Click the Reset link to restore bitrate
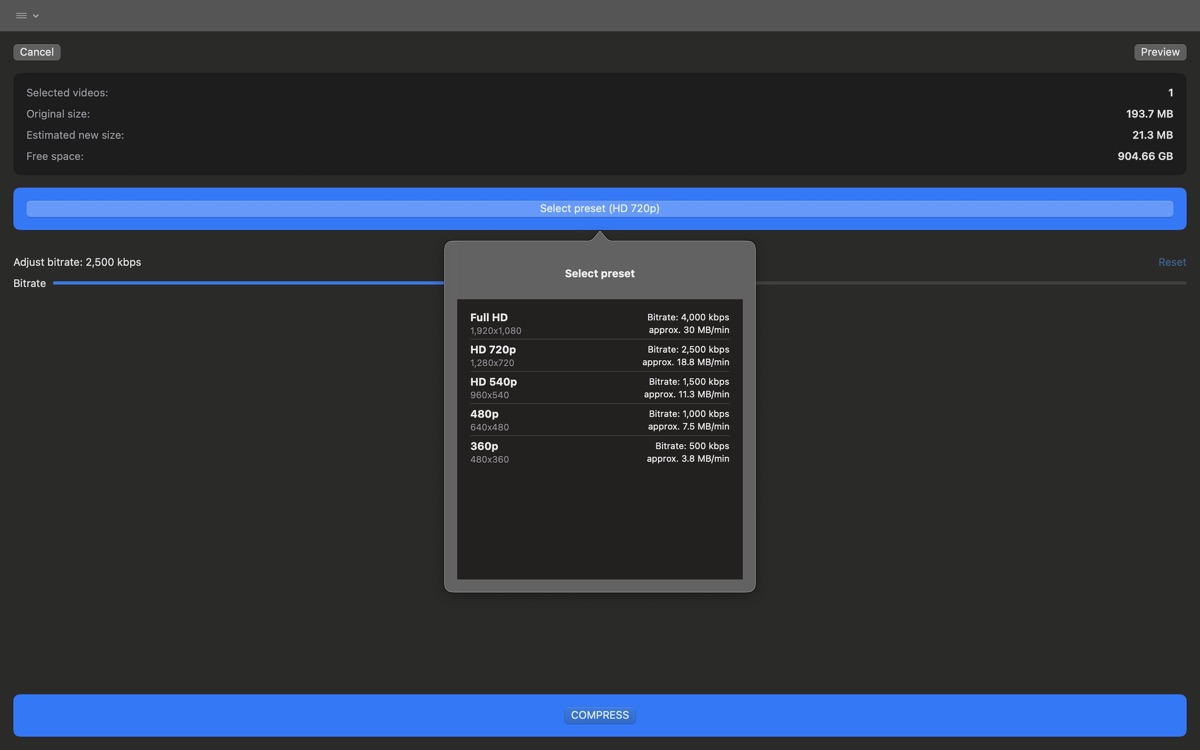The height and width of the screenshot is (750, 1200). tap(1171, 261)
